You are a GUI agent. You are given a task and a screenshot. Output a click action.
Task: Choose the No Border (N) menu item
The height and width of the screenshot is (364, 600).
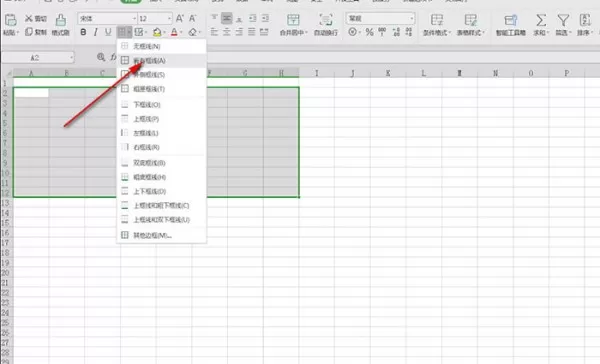pos(161,46)
